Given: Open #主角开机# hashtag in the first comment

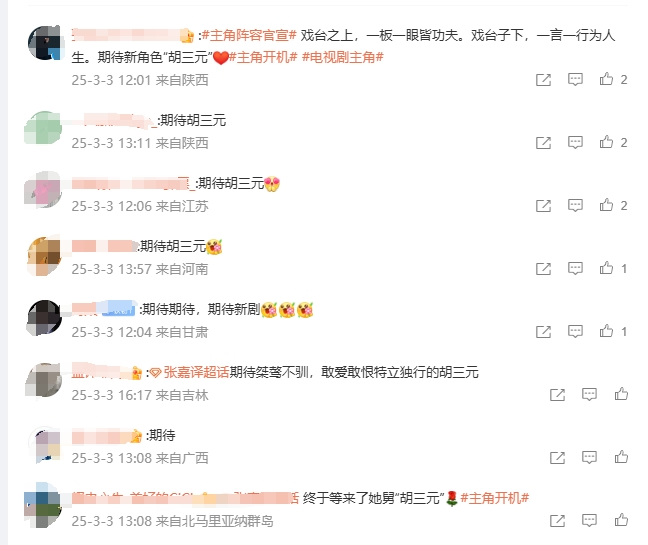Looking at the screenshot, I should pos(263,57).
